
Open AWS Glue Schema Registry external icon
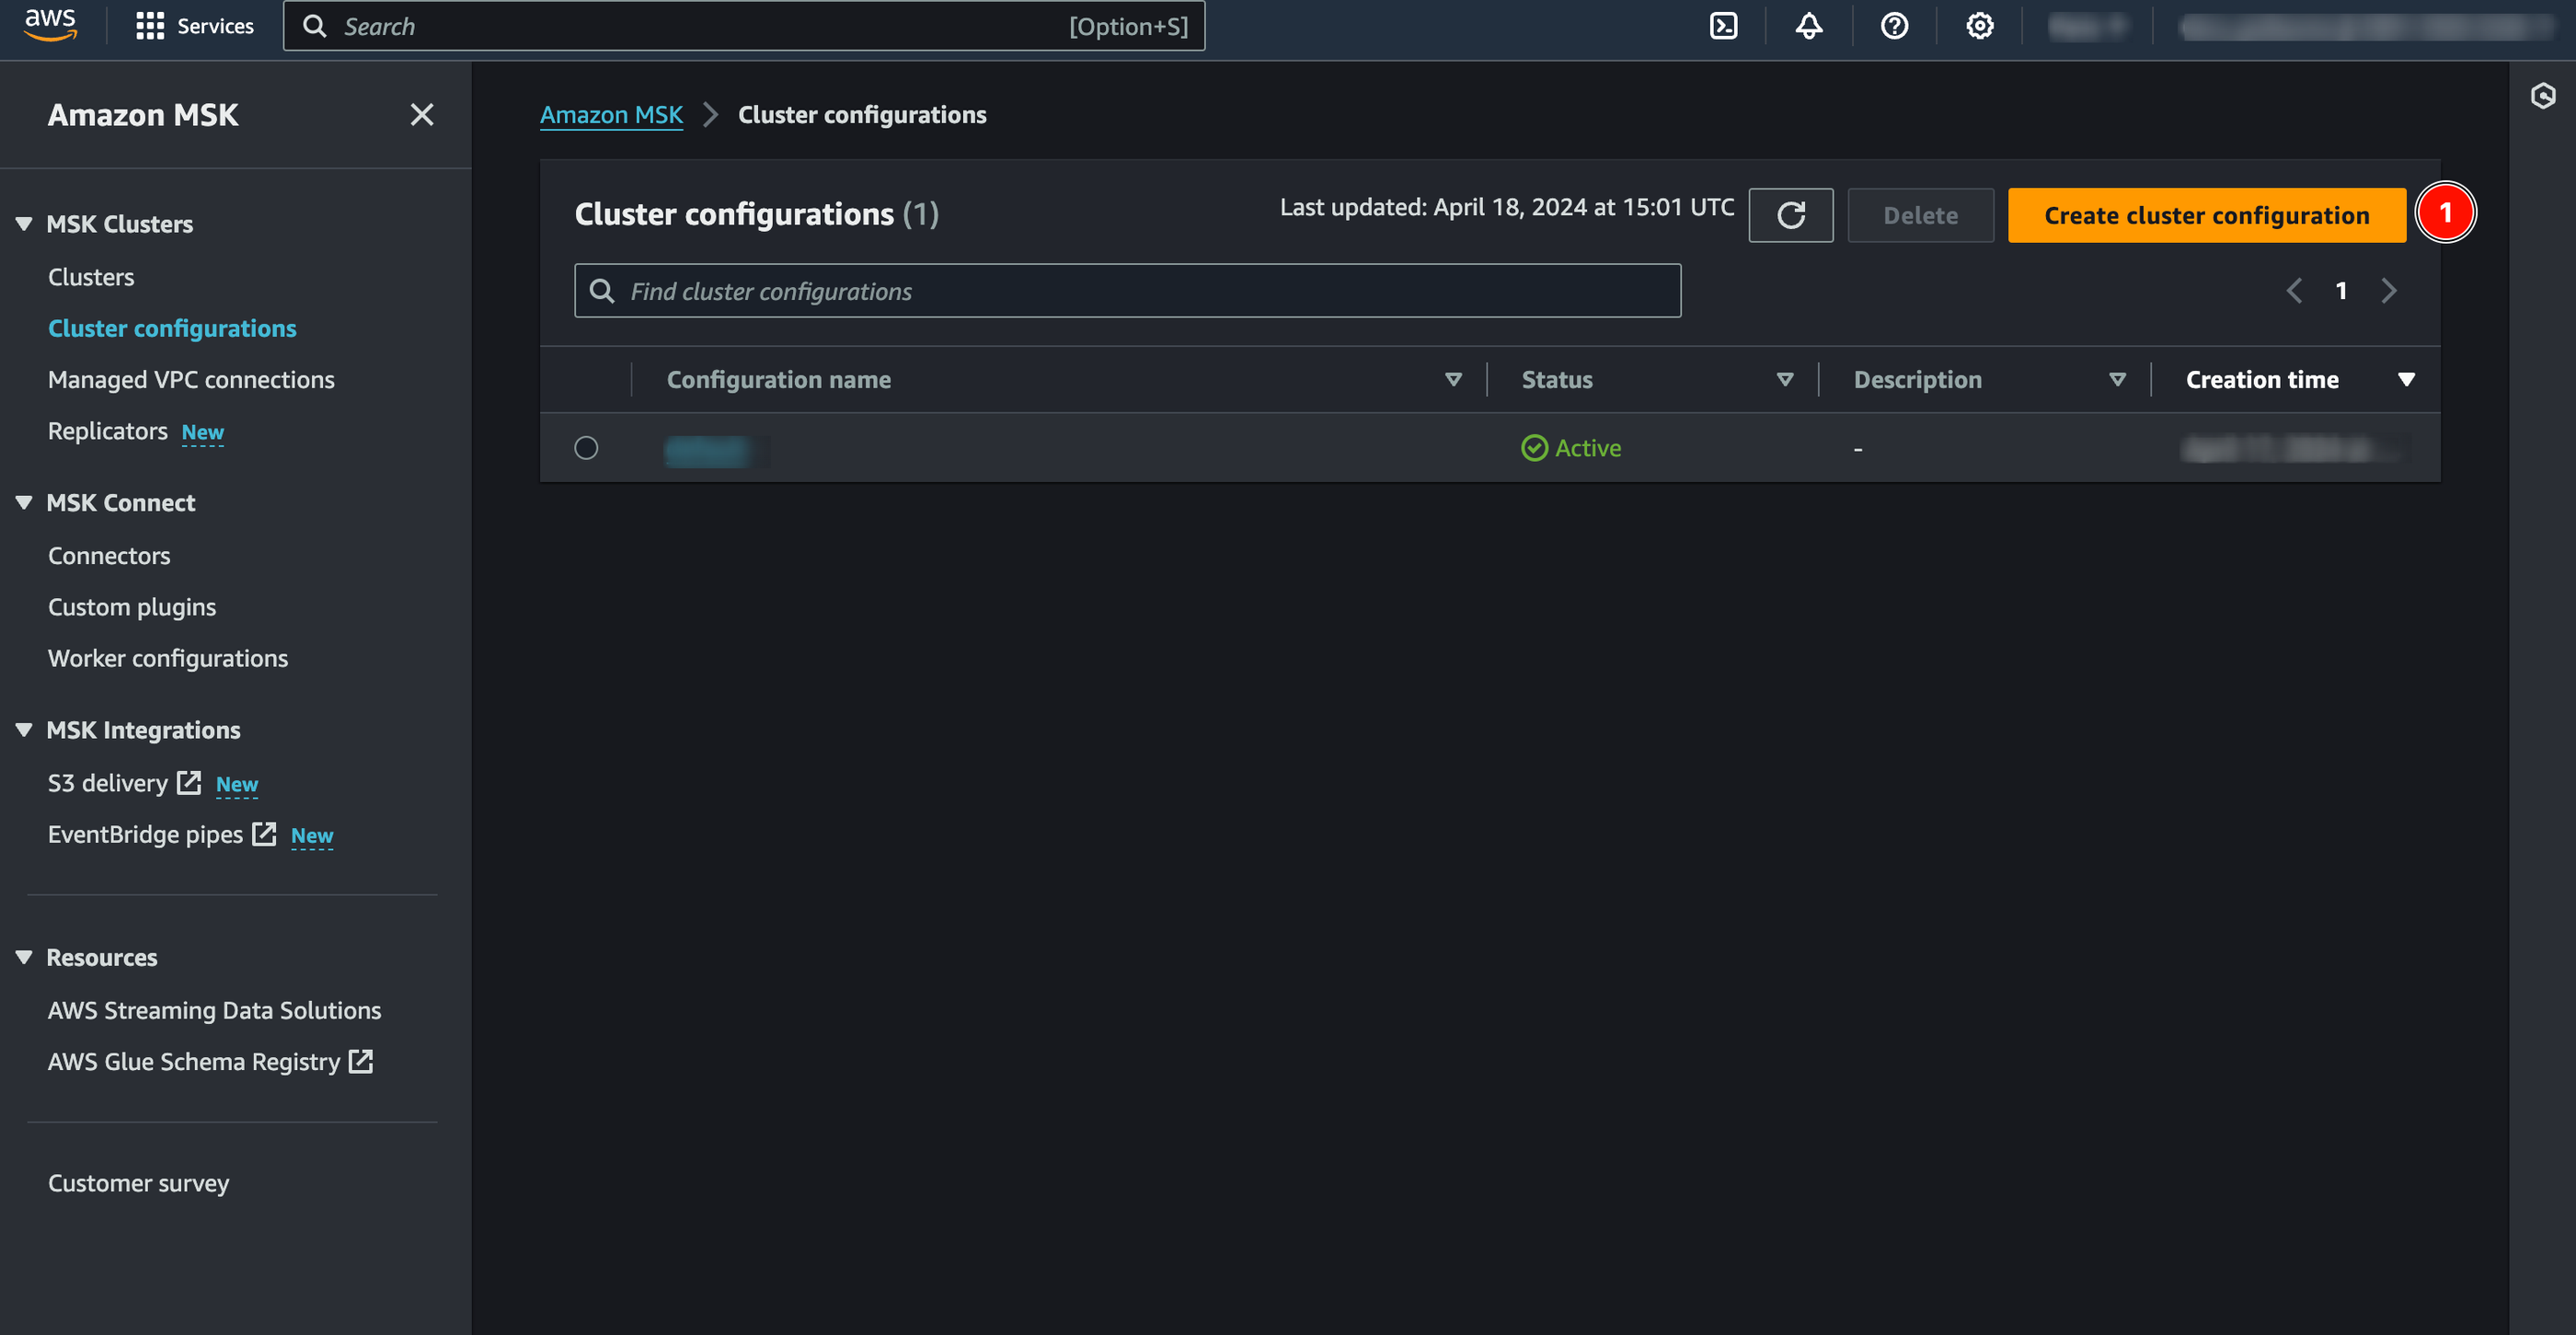tap(360, 1061)
